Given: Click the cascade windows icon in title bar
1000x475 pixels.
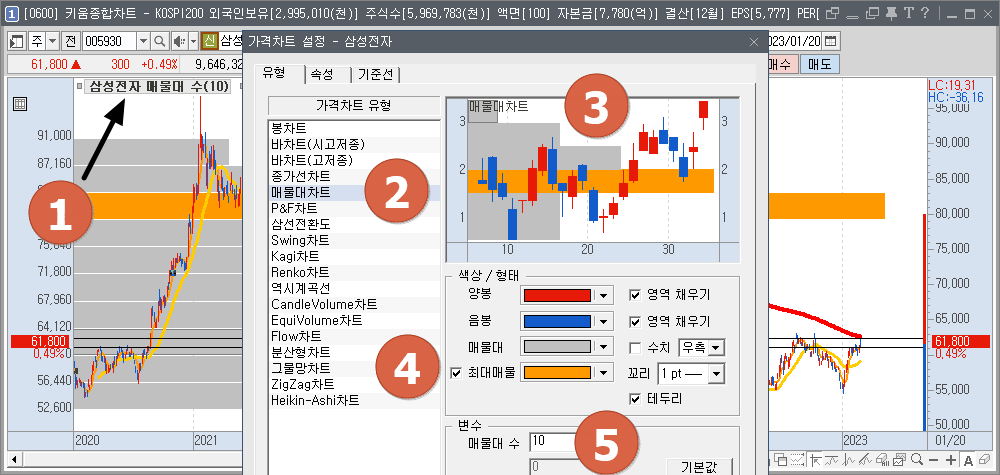Looking at the screenshot, I should 832,13.
